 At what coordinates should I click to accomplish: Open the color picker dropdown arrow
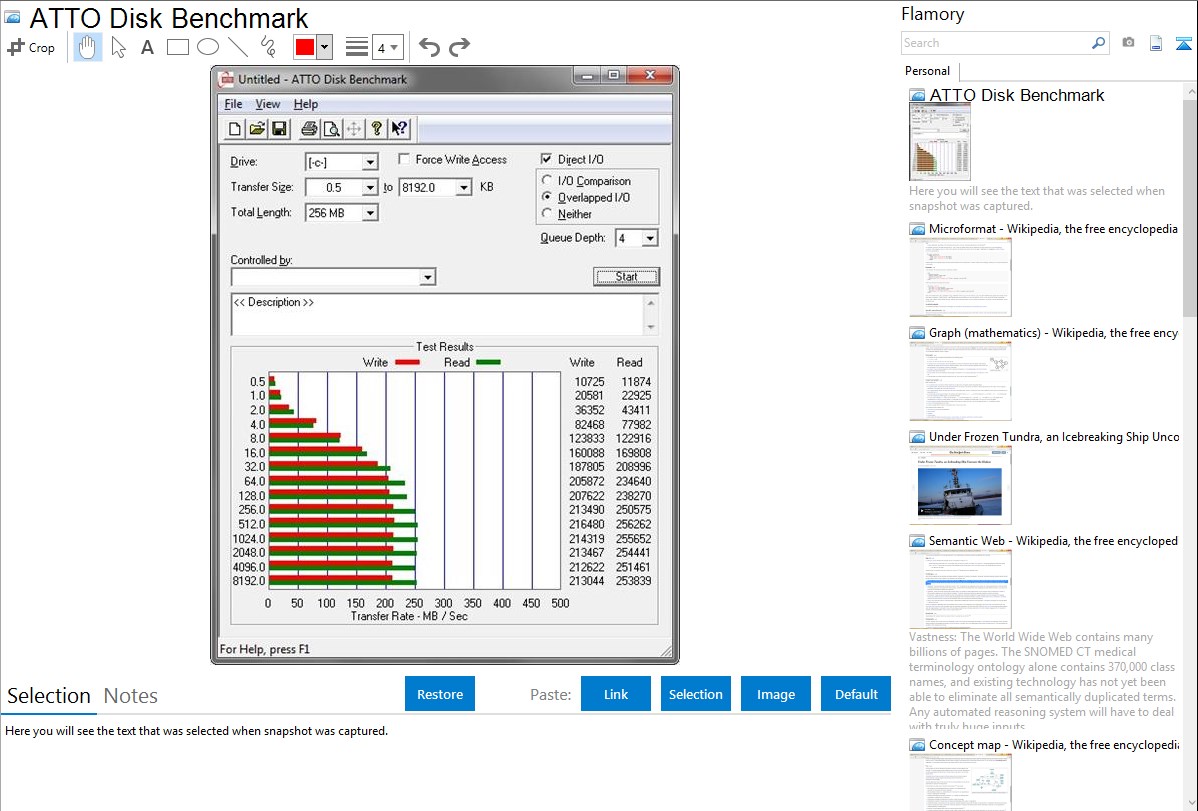325,47
